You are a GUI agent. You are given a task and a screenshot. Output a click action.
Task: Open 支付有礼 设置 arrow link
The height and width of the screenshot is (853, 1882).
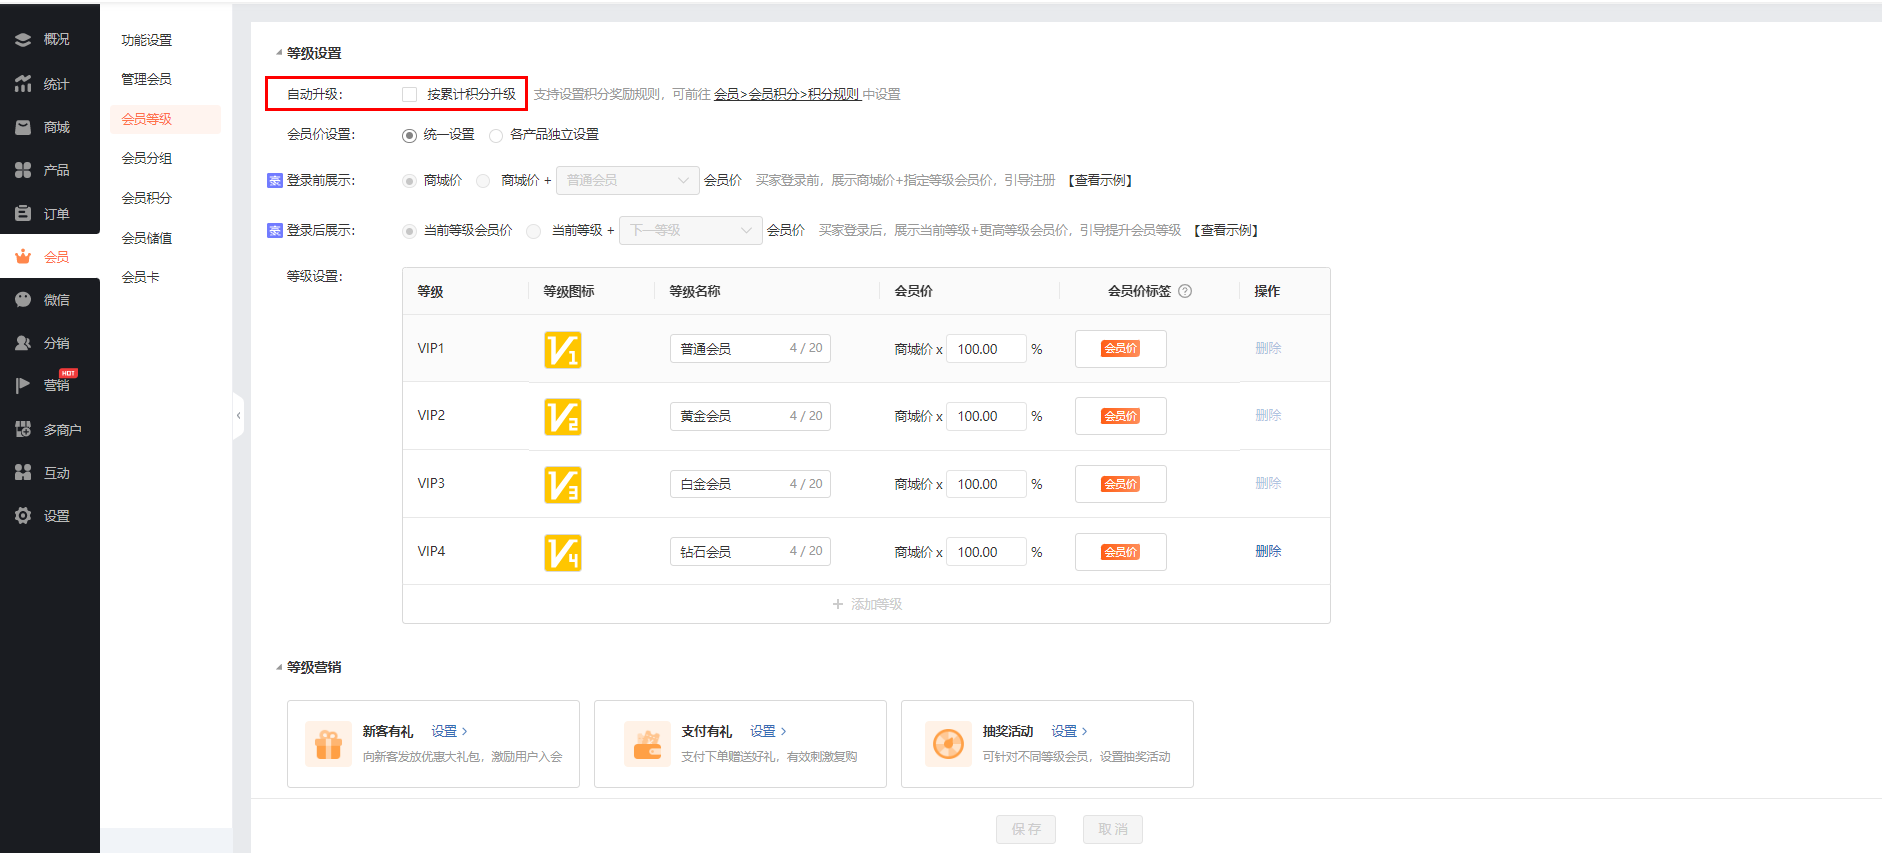coord(768,731)
